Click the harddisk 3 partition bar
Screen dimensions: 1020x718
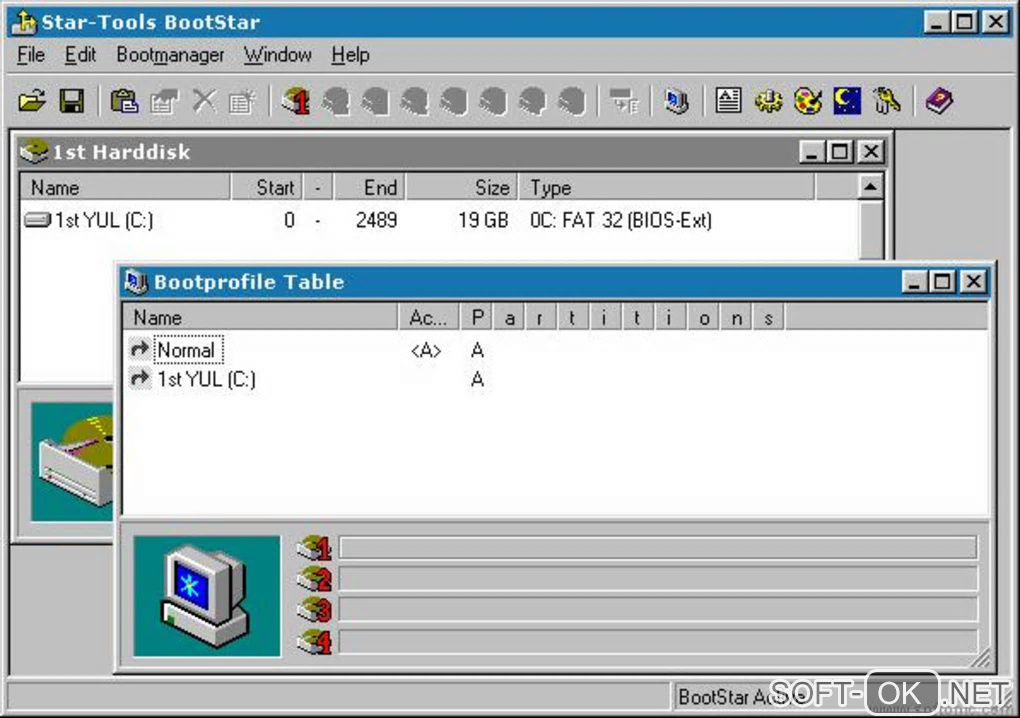(x=658, y=610)
